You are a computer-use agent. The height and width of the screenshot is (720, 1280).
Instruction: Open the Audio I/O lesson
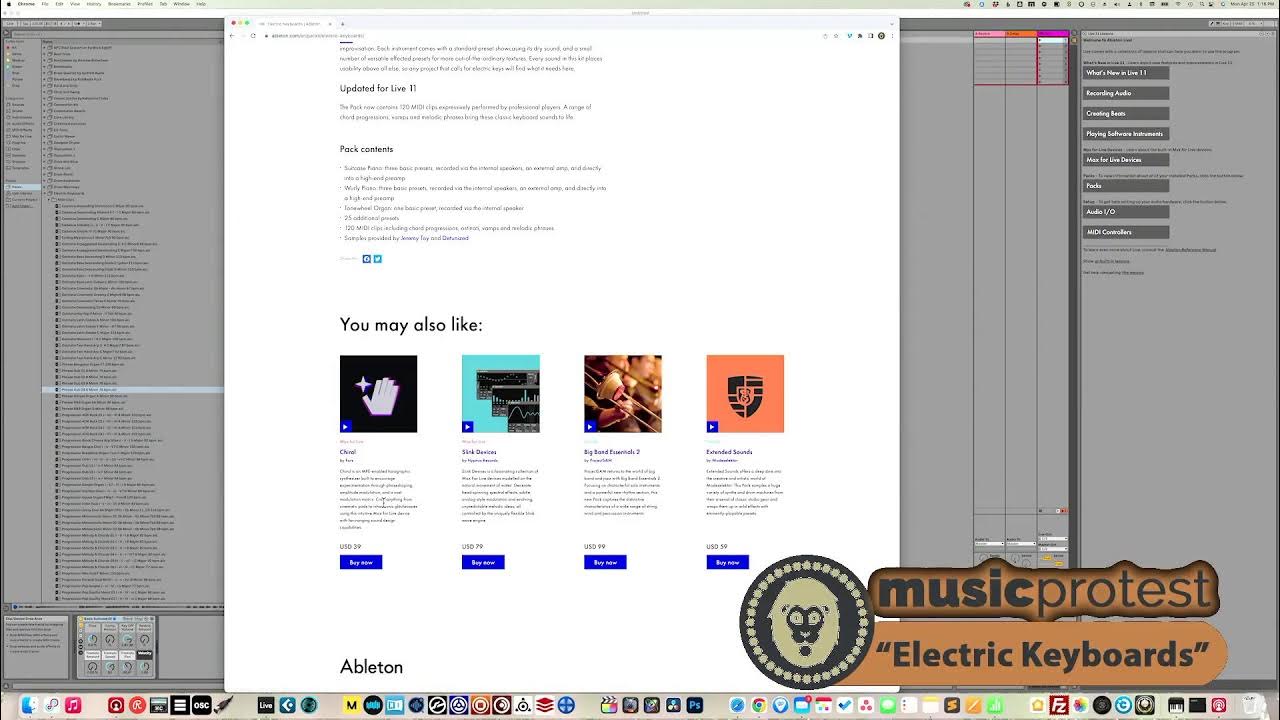click(x=1126, y=212)
